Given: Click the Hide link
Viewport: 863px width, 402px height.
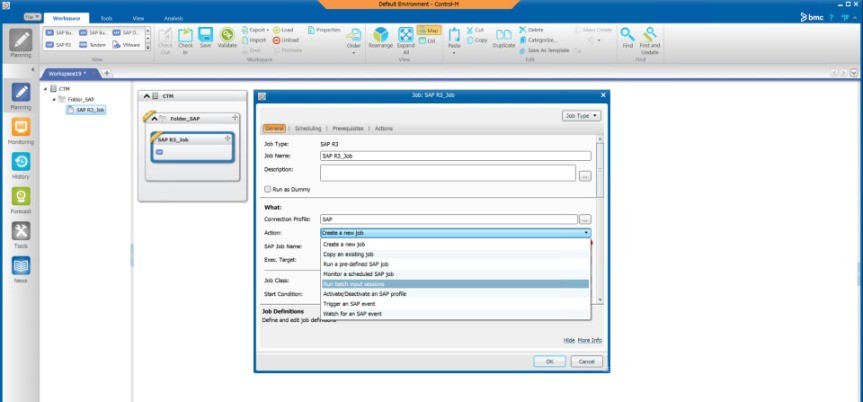Looking at the screenshot, I should click(x=569, y=340).
